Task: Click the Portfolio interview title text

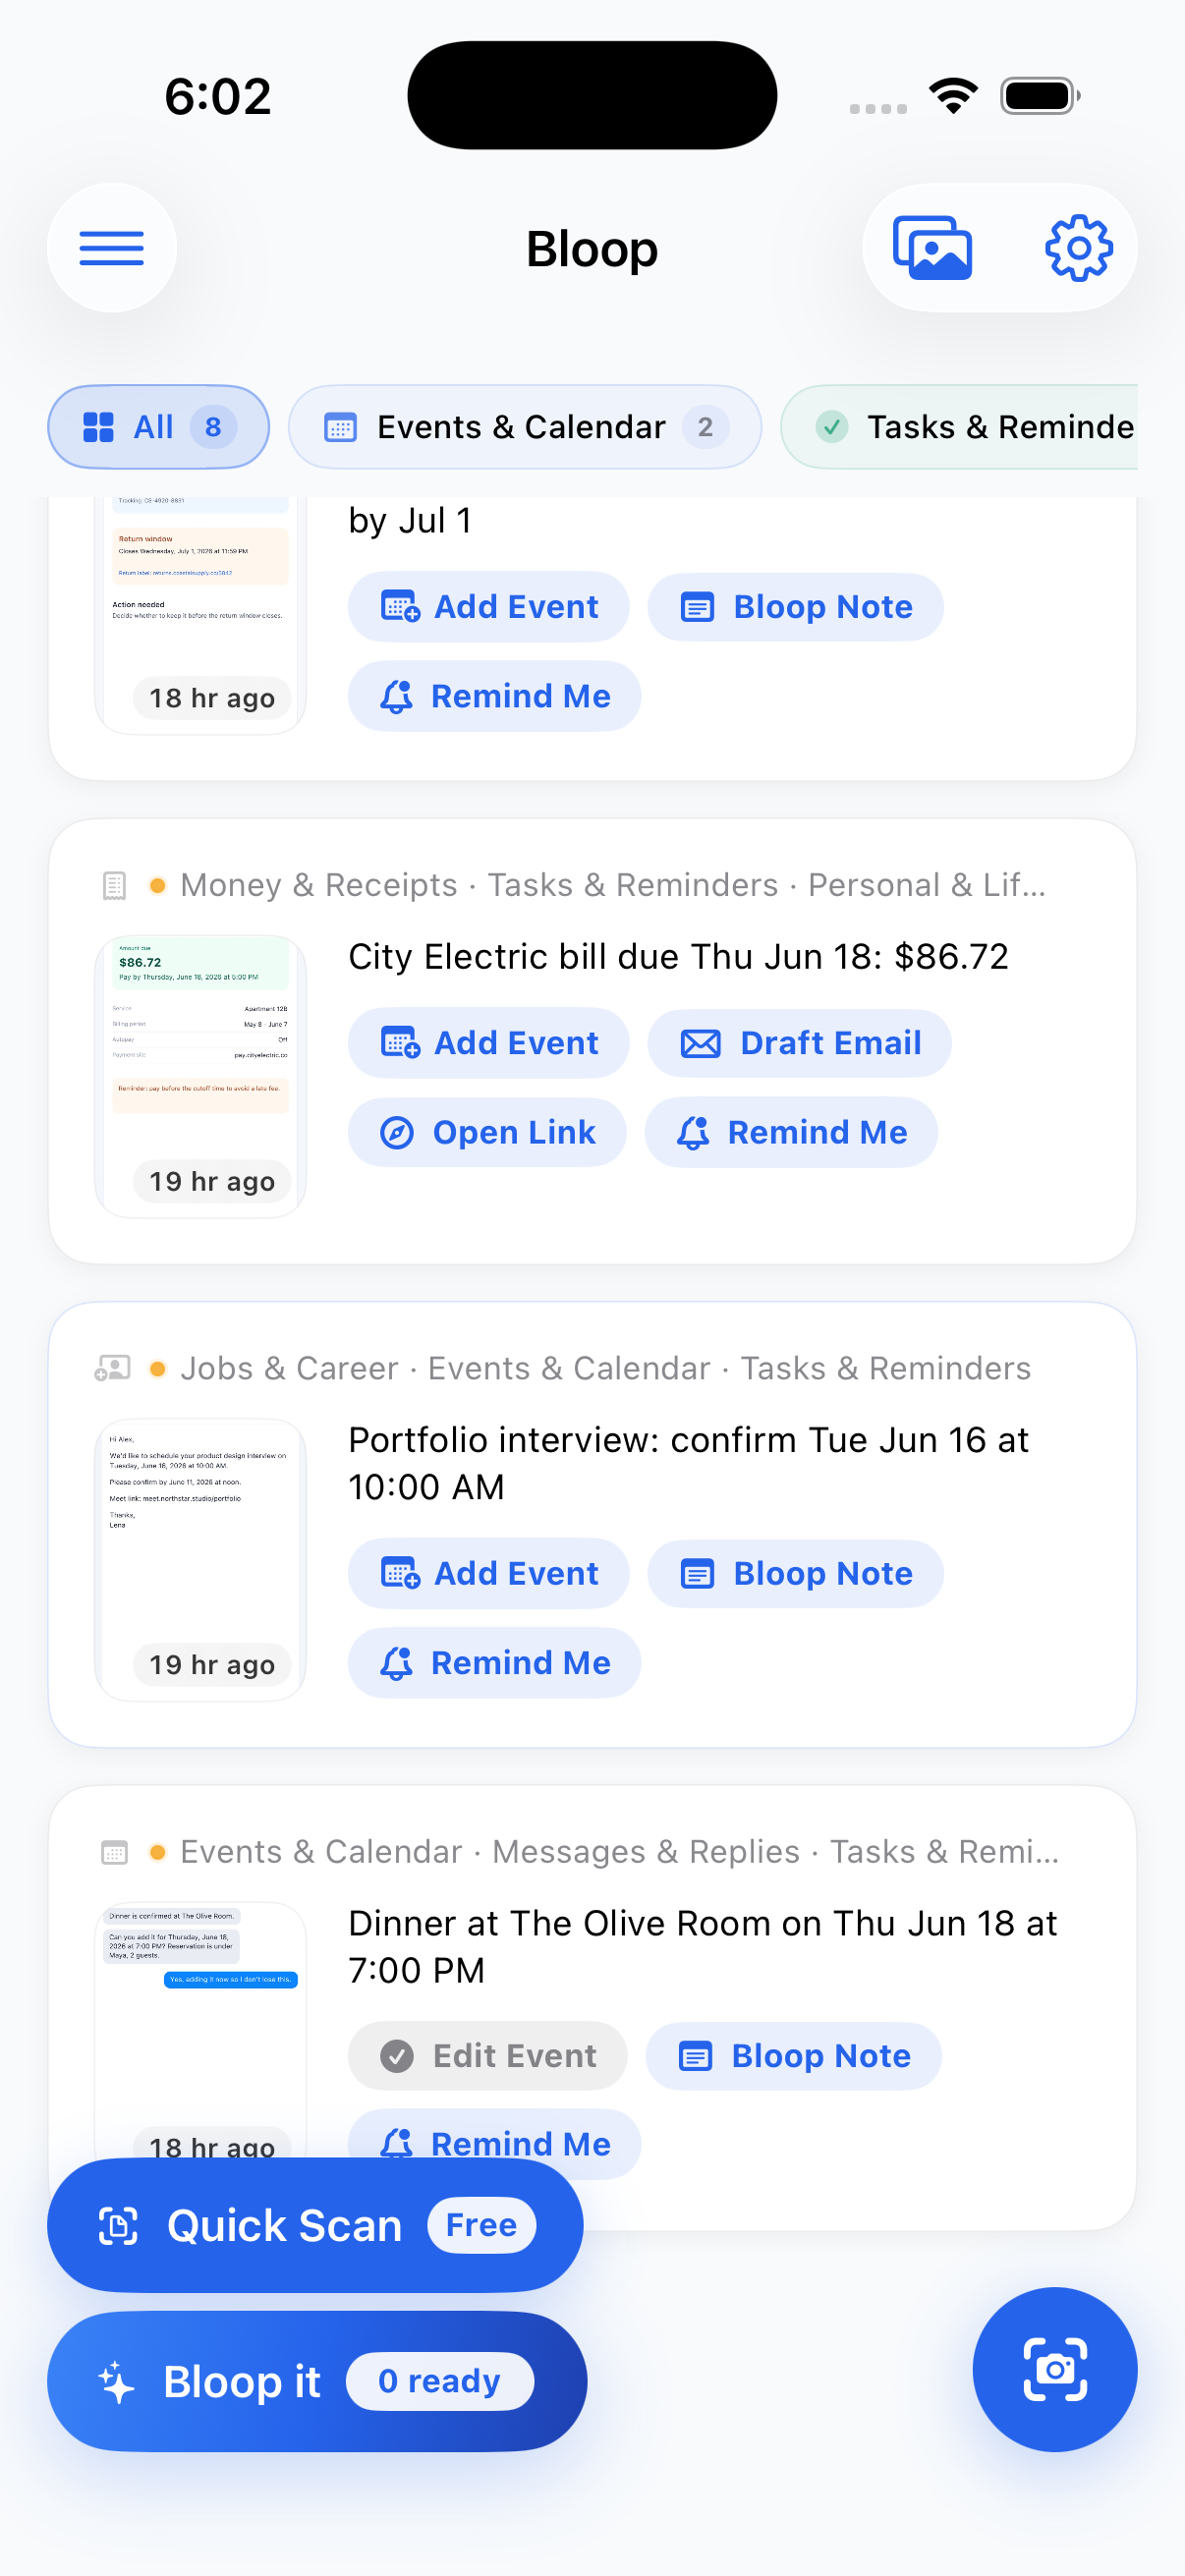Action: tap(688, 1463)
